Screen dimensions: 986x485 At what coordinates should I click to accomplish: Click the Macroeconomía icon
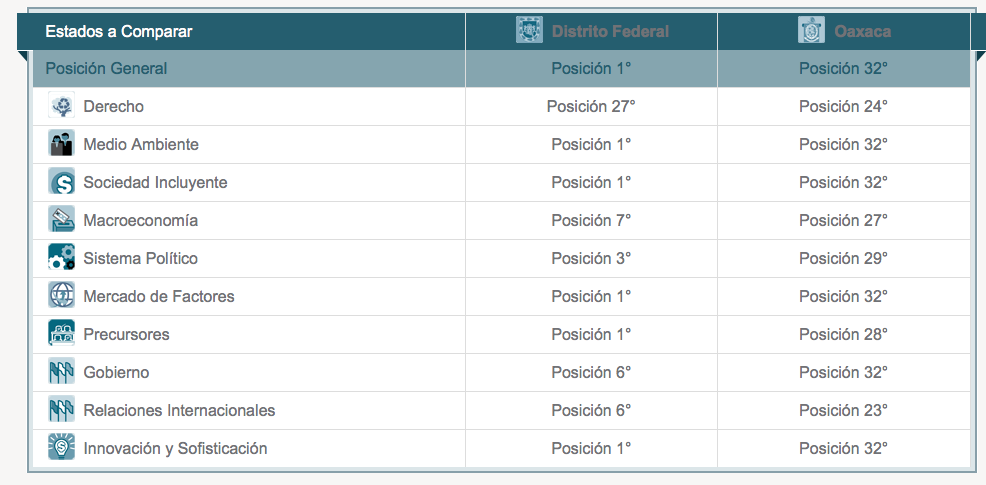click(62, 219)
